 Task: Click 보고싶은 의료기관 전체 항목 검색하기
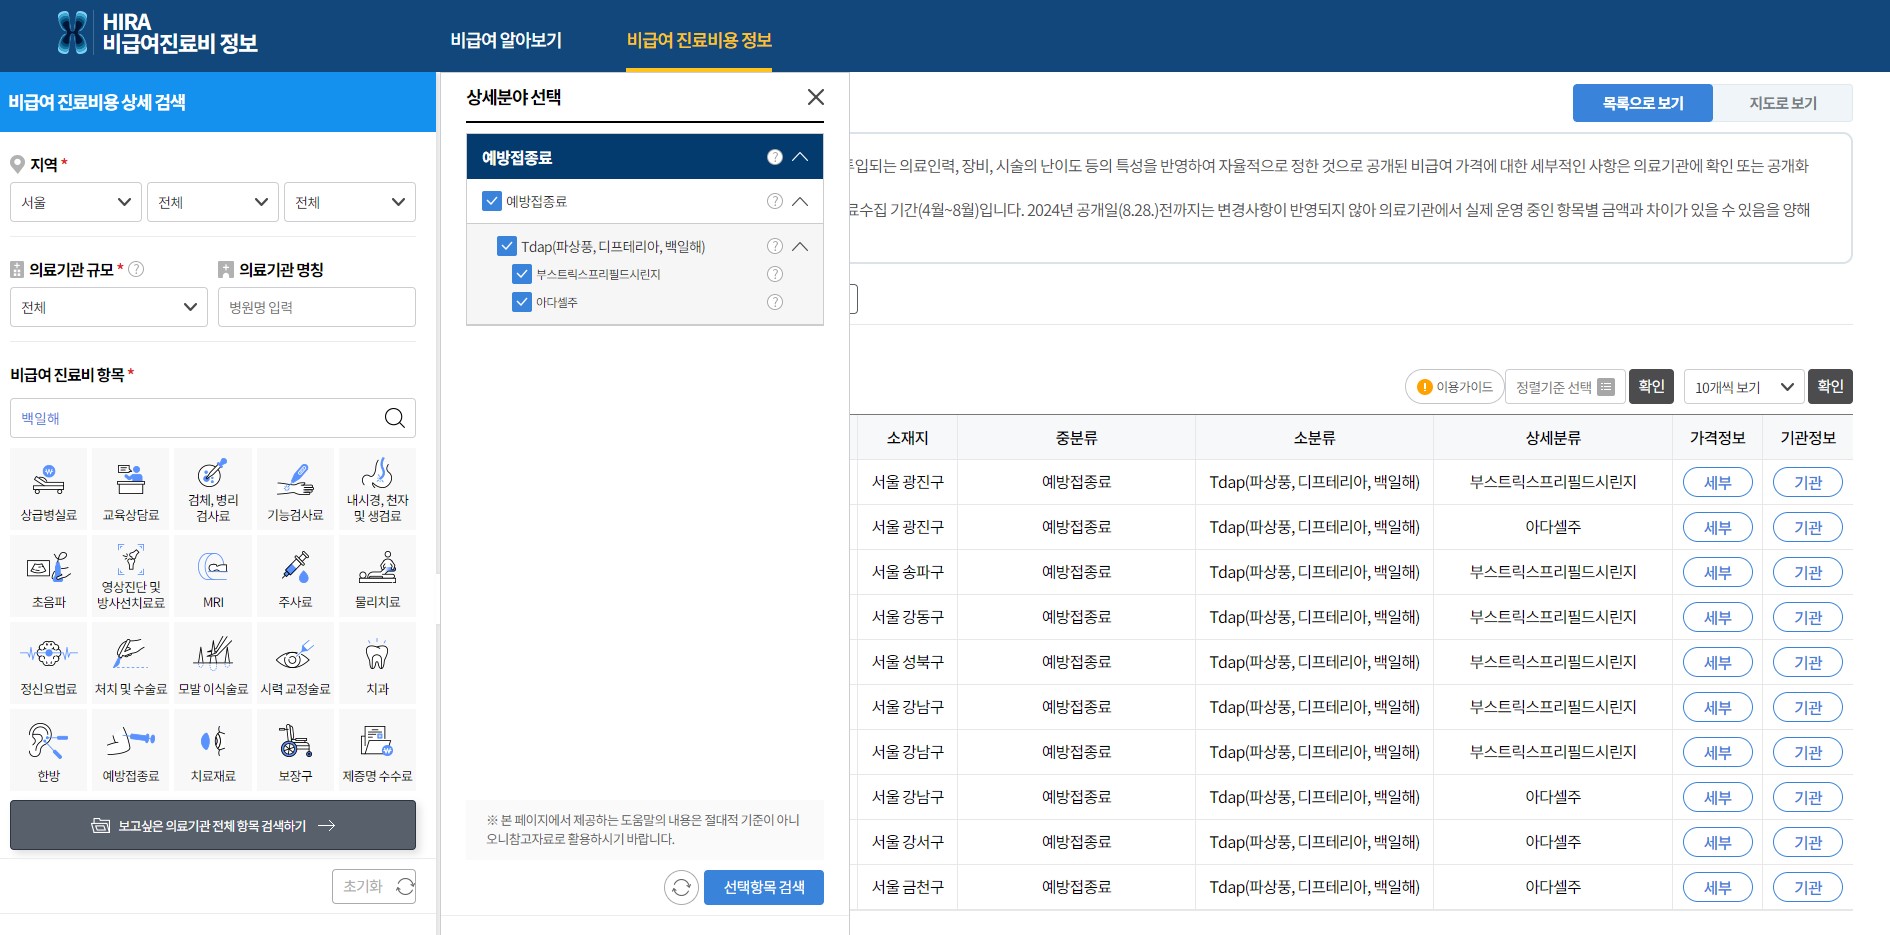pyautogui.click(x=213, y=825)
